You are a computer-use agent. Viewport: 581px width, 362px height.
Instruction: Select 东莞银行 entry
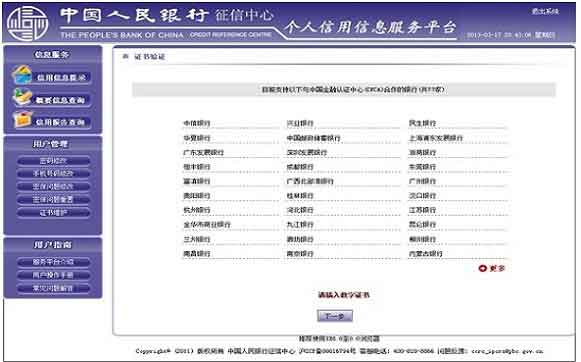[422, 167]
